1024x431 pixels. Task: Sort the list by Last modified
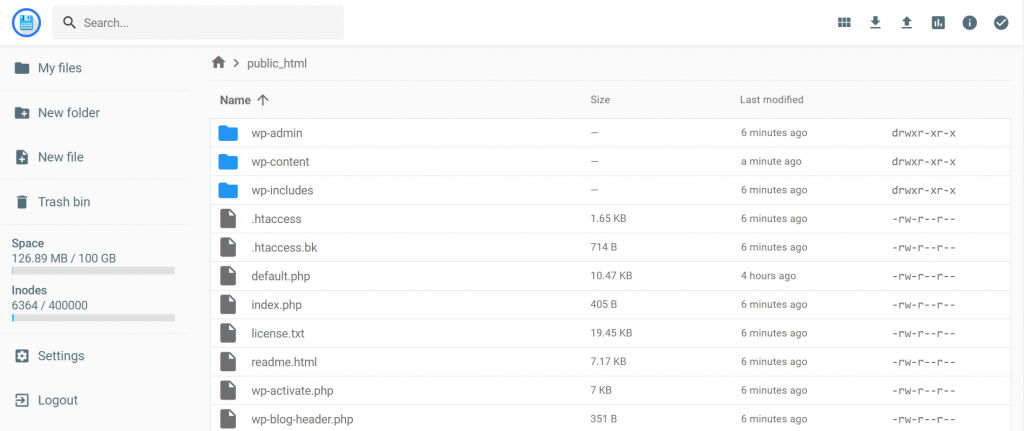click(771, 100)
